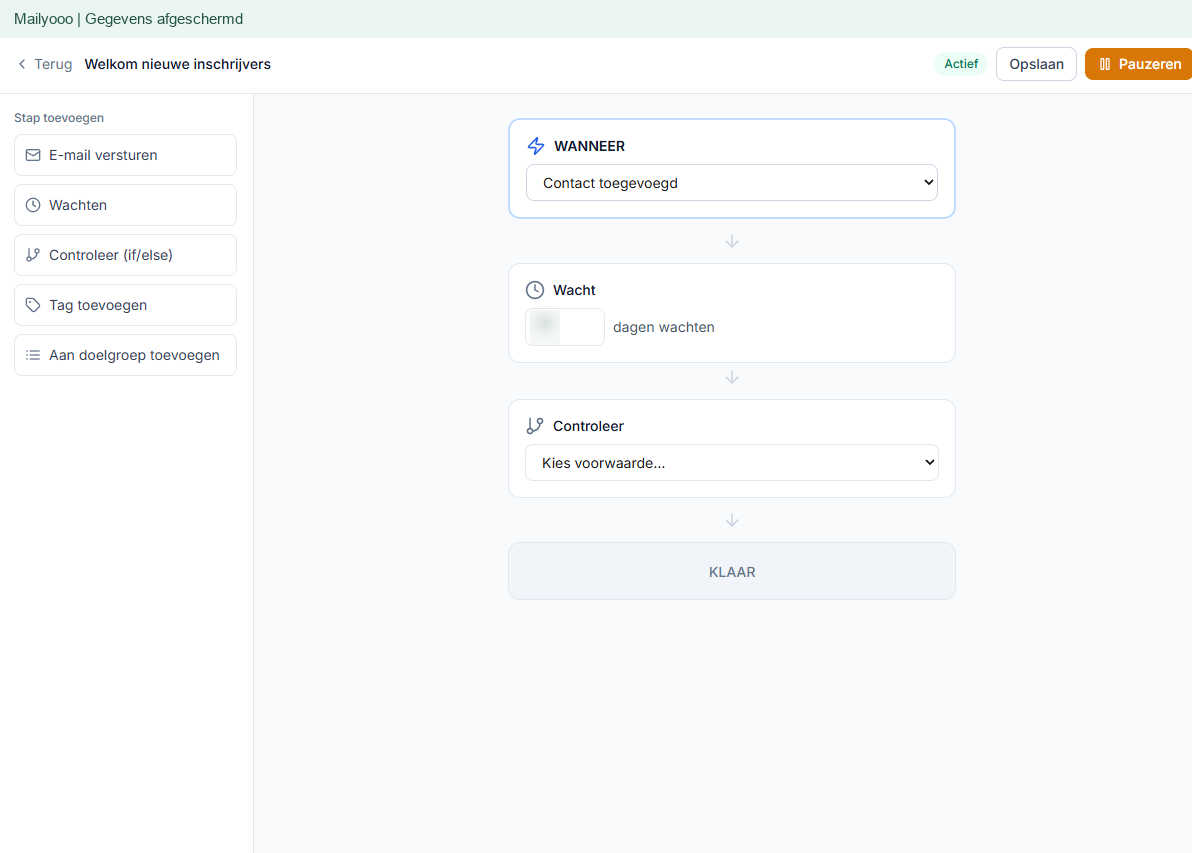Click the back chevron next to Terug
This screenshot has width=1192, height=853.
click(22, 64)
